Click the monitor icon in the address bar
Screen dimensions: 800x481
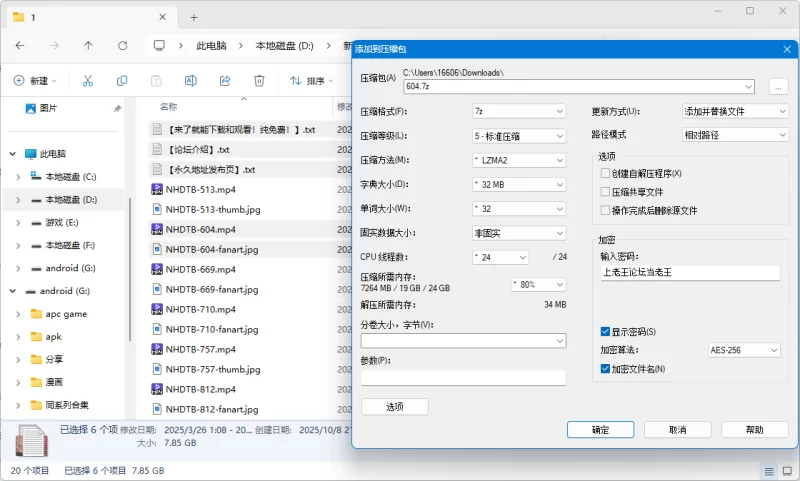(159, 45)
